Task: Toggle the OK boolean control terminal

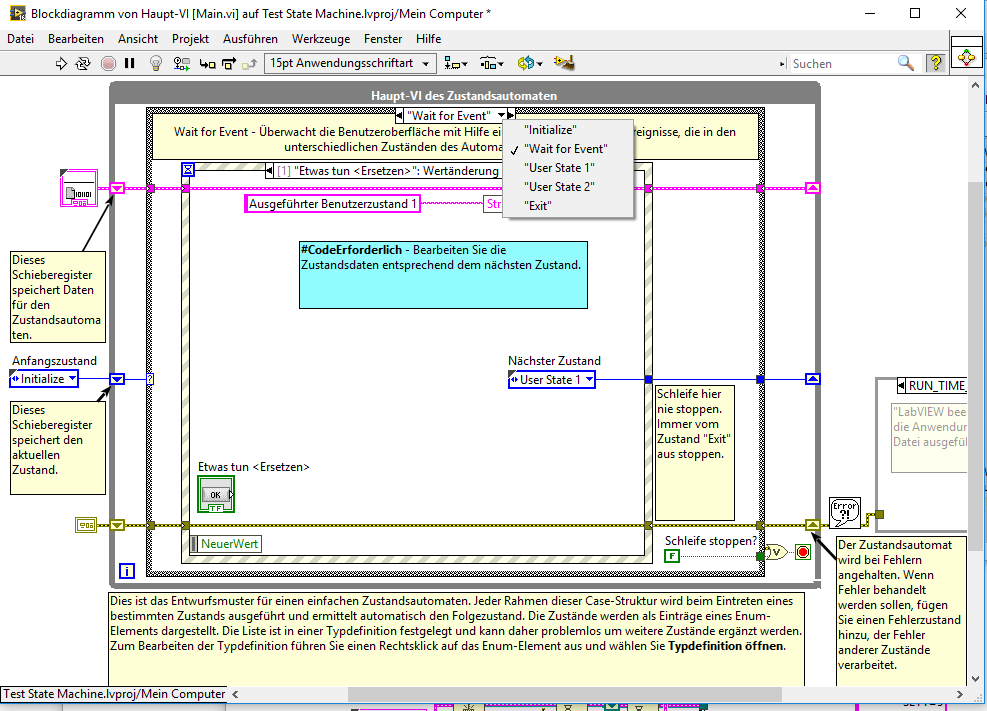Action: (214, 494)
